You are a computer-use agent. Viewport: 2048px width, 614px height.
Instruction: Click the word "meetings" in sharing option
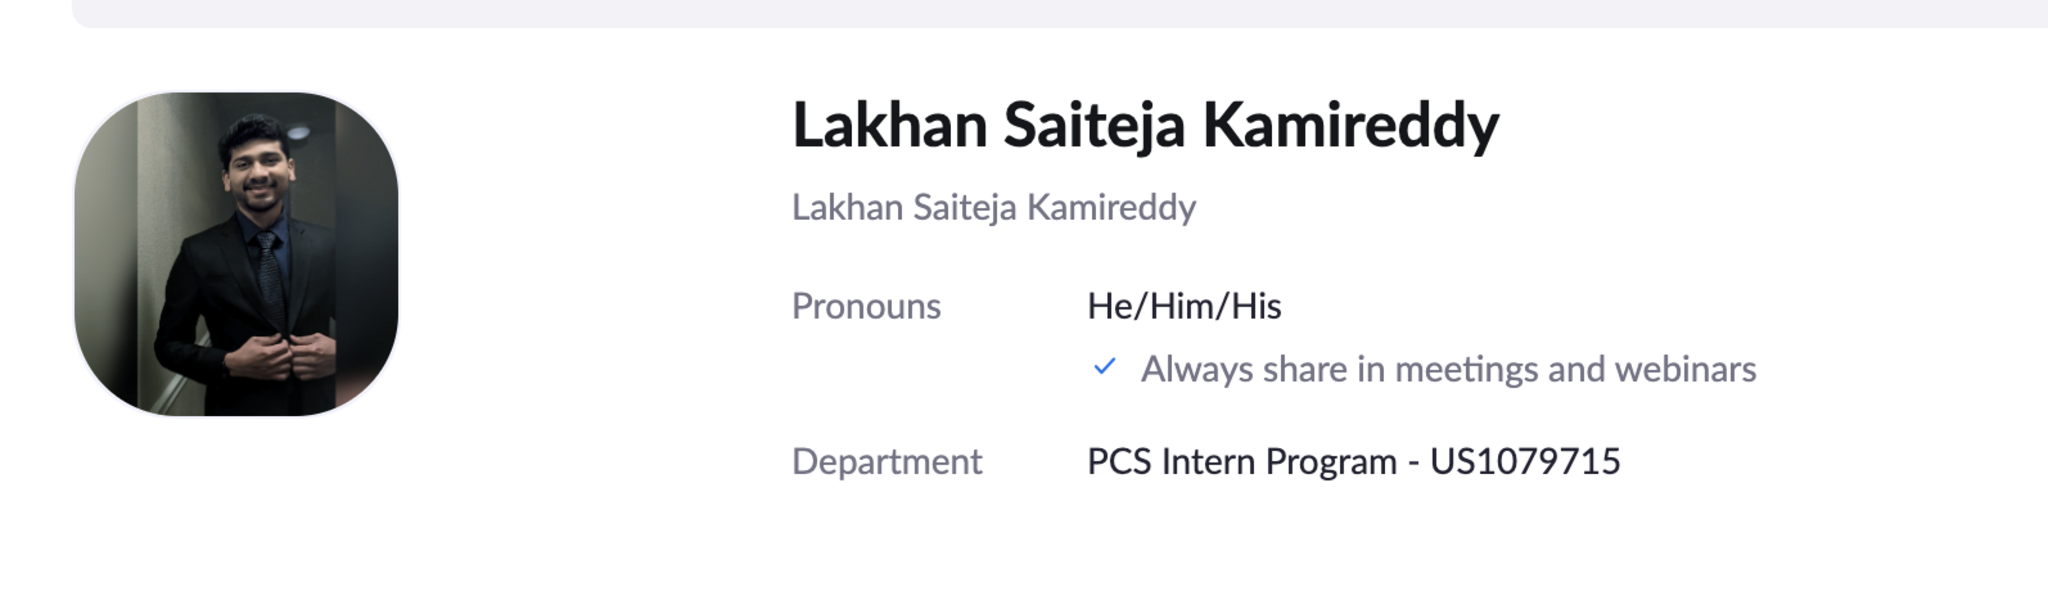1467,369
